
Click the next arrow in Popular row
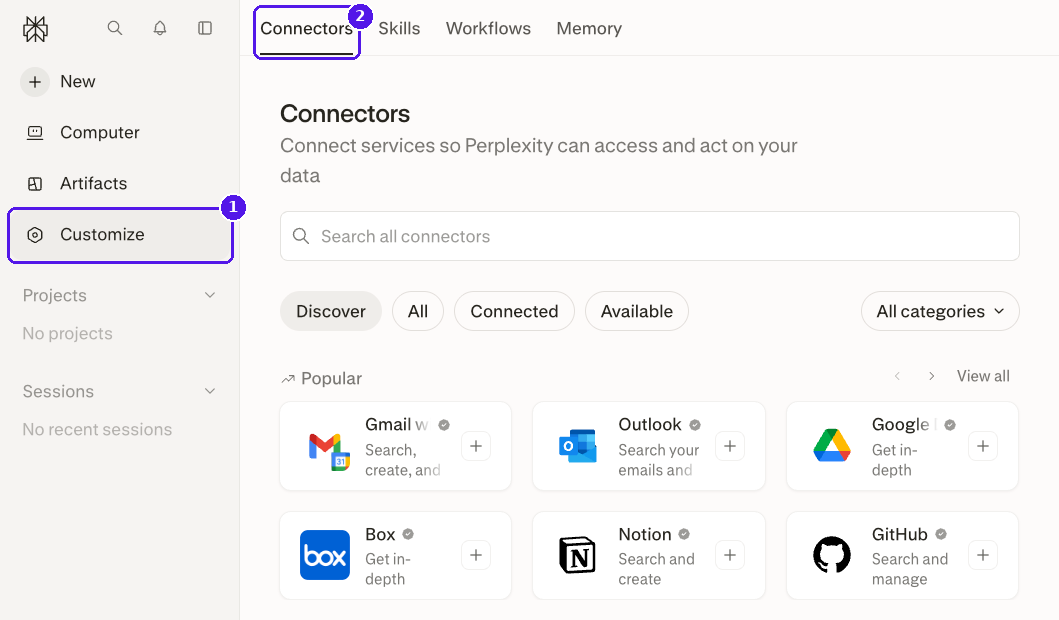click(x=931, y=376)
